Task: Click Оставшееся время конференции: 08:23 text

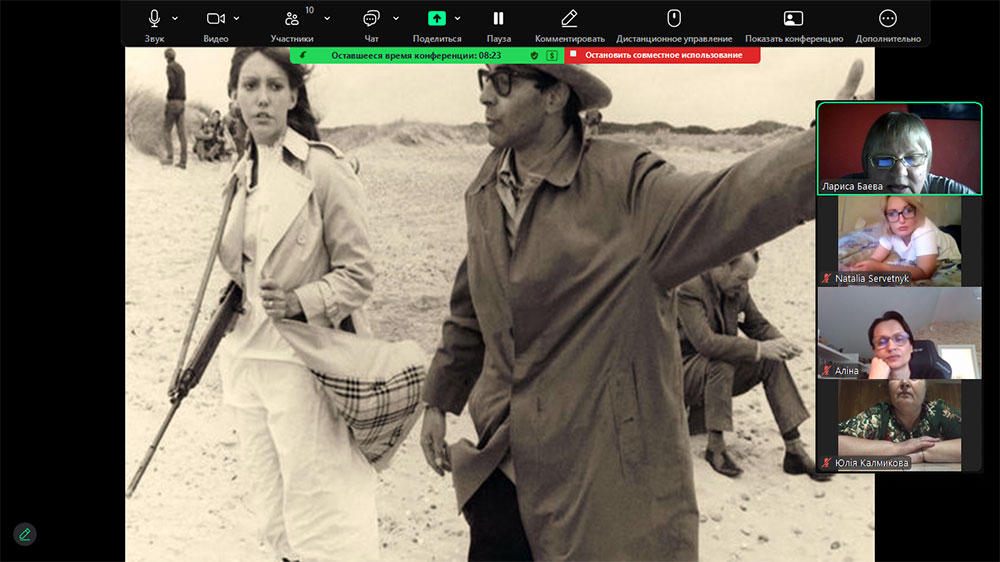Action: 416,55
